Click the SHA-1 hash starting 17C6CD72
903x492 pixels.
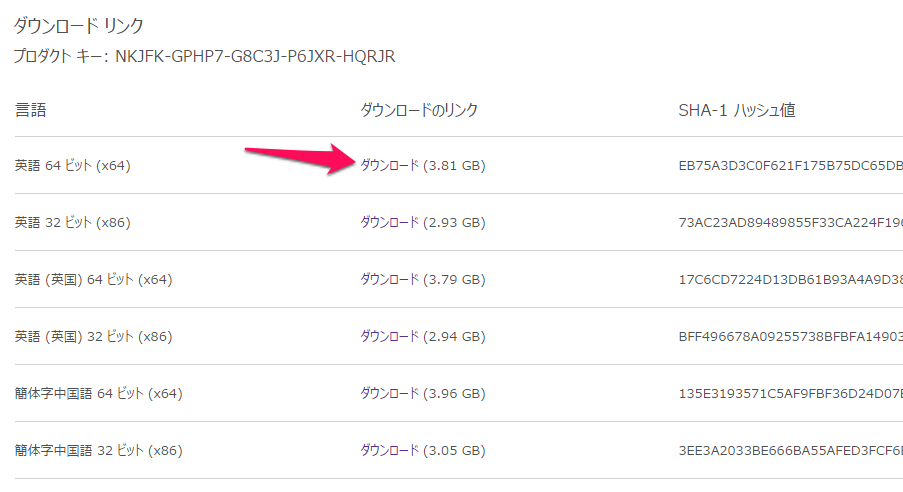[x=791, y=279]
